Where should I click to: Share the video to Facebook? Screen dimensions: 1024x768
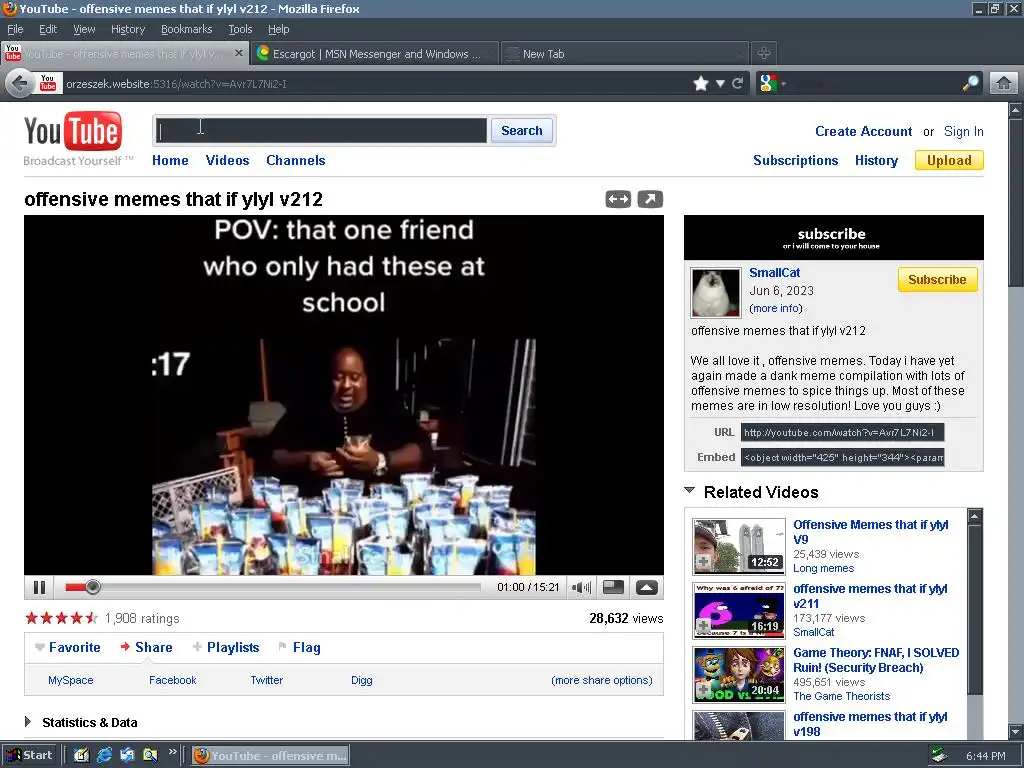(x=172, y=680)
